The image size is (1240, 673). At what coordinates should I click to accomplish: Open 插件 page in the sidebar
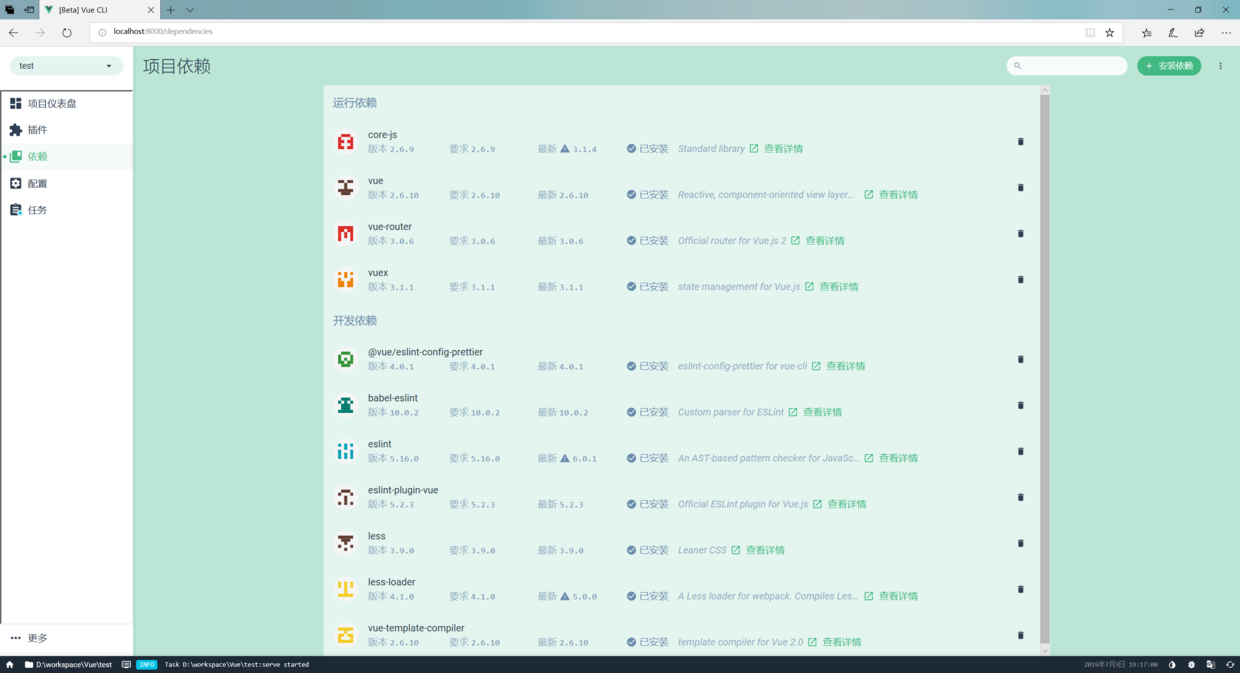point(66,130)
